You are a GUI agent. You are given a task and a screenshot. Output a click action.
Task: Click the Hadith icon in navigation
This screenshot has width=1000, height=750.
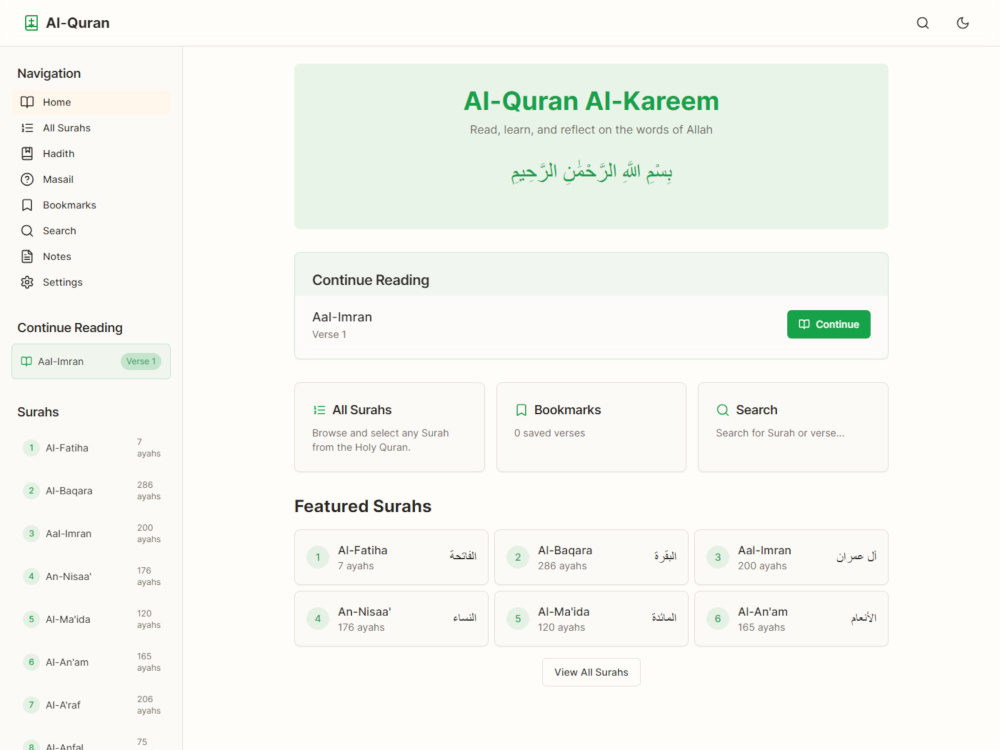tap(27, 154)
